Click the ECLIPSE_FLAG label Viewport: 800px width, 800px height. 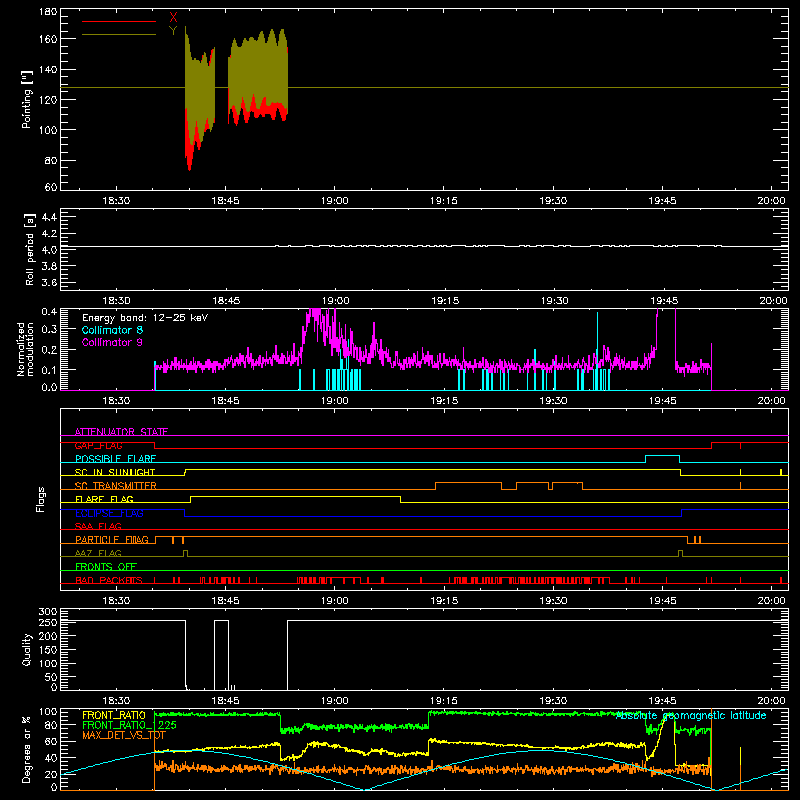tap(109, 513)
